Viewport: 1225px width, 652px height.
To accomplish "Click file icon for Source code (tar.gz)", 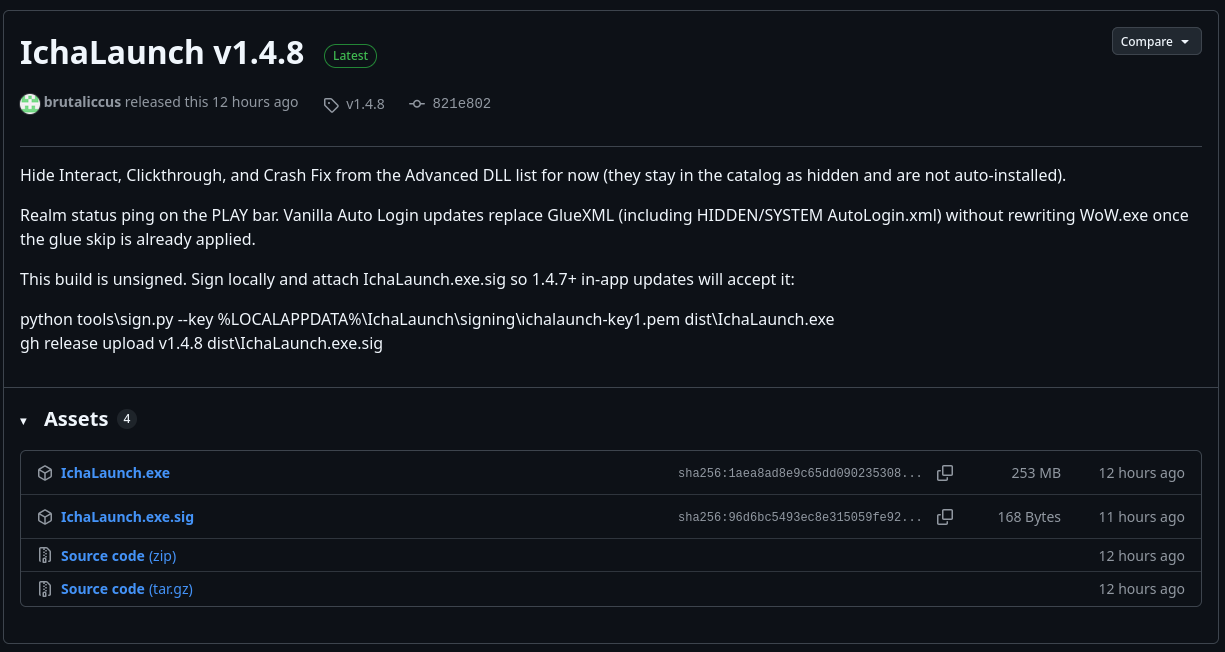I will (x=45, y=589).
